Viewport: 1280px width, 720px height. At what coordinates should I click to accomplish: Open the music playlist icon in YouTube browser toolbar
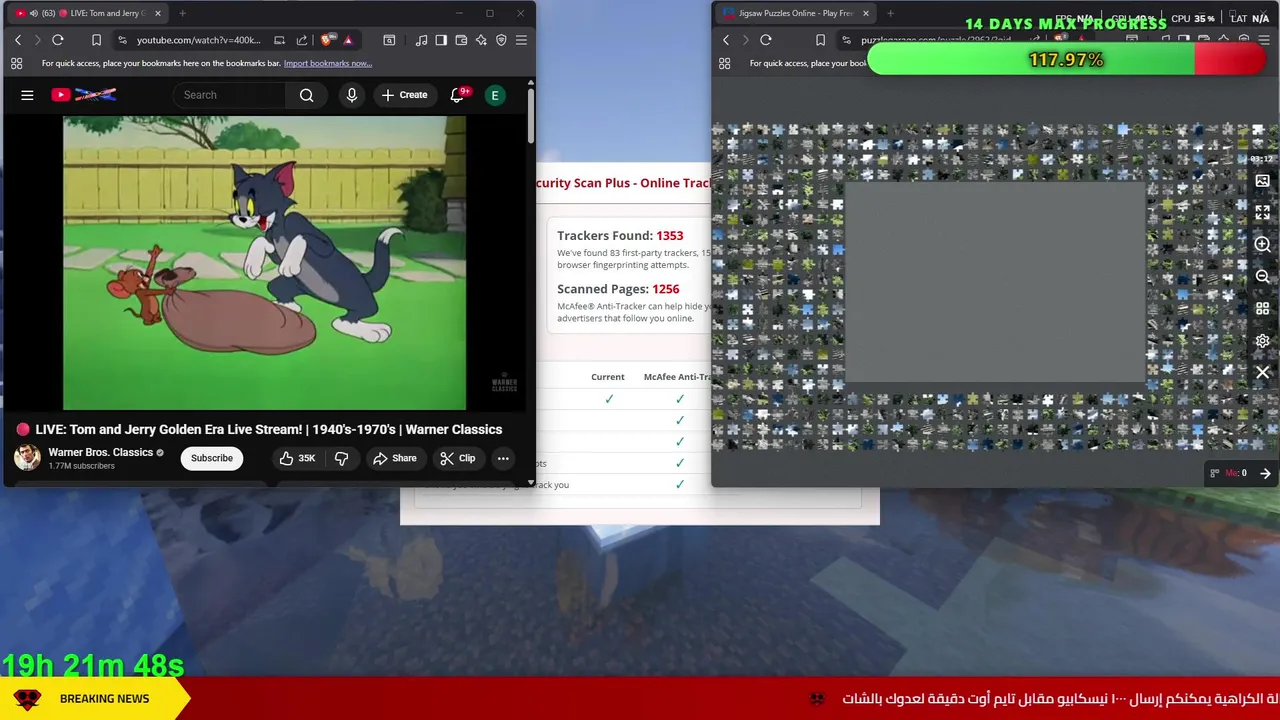(x=421, y=40)
